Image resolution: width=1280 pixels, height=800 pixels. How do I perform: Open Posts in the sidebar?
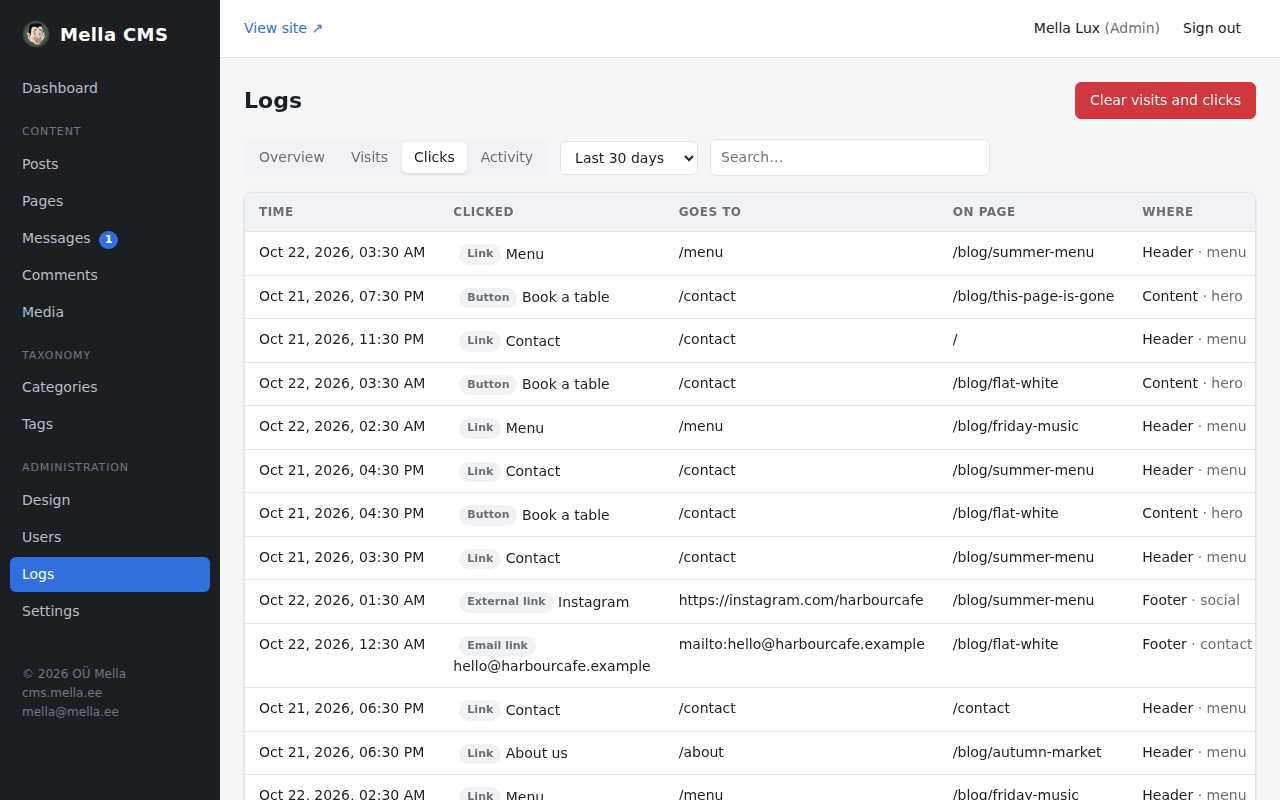pyautogui.click(x=110, y=164)
